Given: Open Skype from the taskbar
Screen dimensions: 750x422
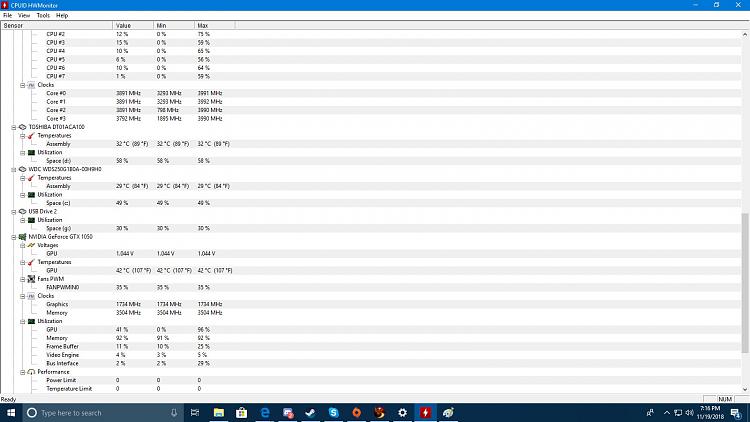Looking at the screenshot, I should tap(333, 412).
